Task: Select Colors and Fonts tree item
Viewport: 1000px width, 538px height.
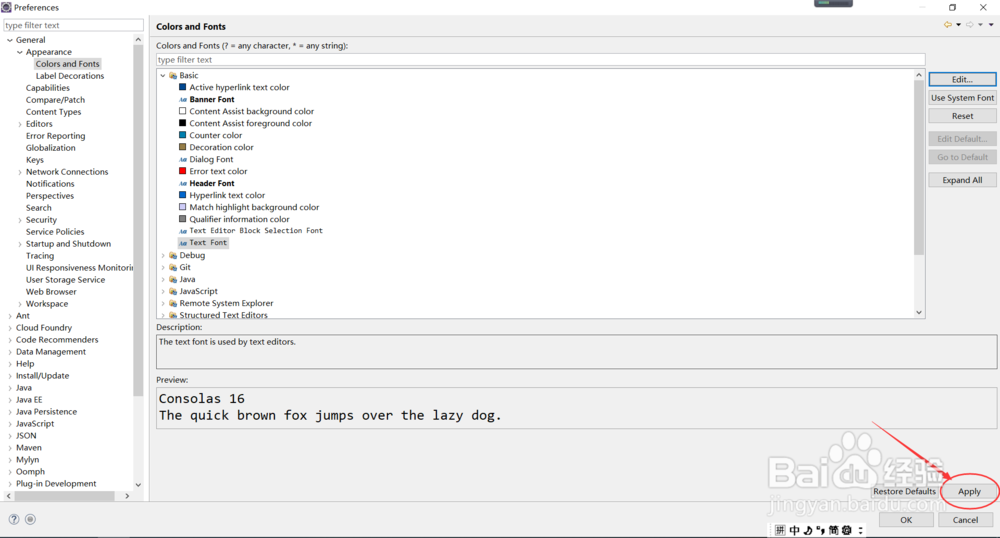Action: 68,64
